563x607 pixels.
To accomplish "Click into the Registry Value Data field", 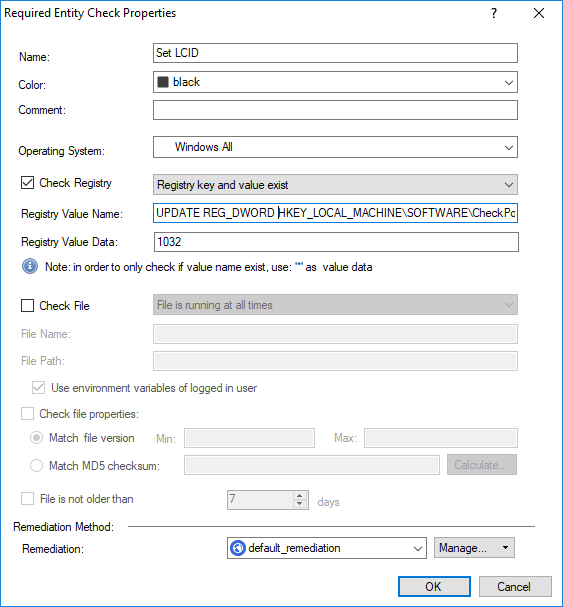I will [336, 242].
